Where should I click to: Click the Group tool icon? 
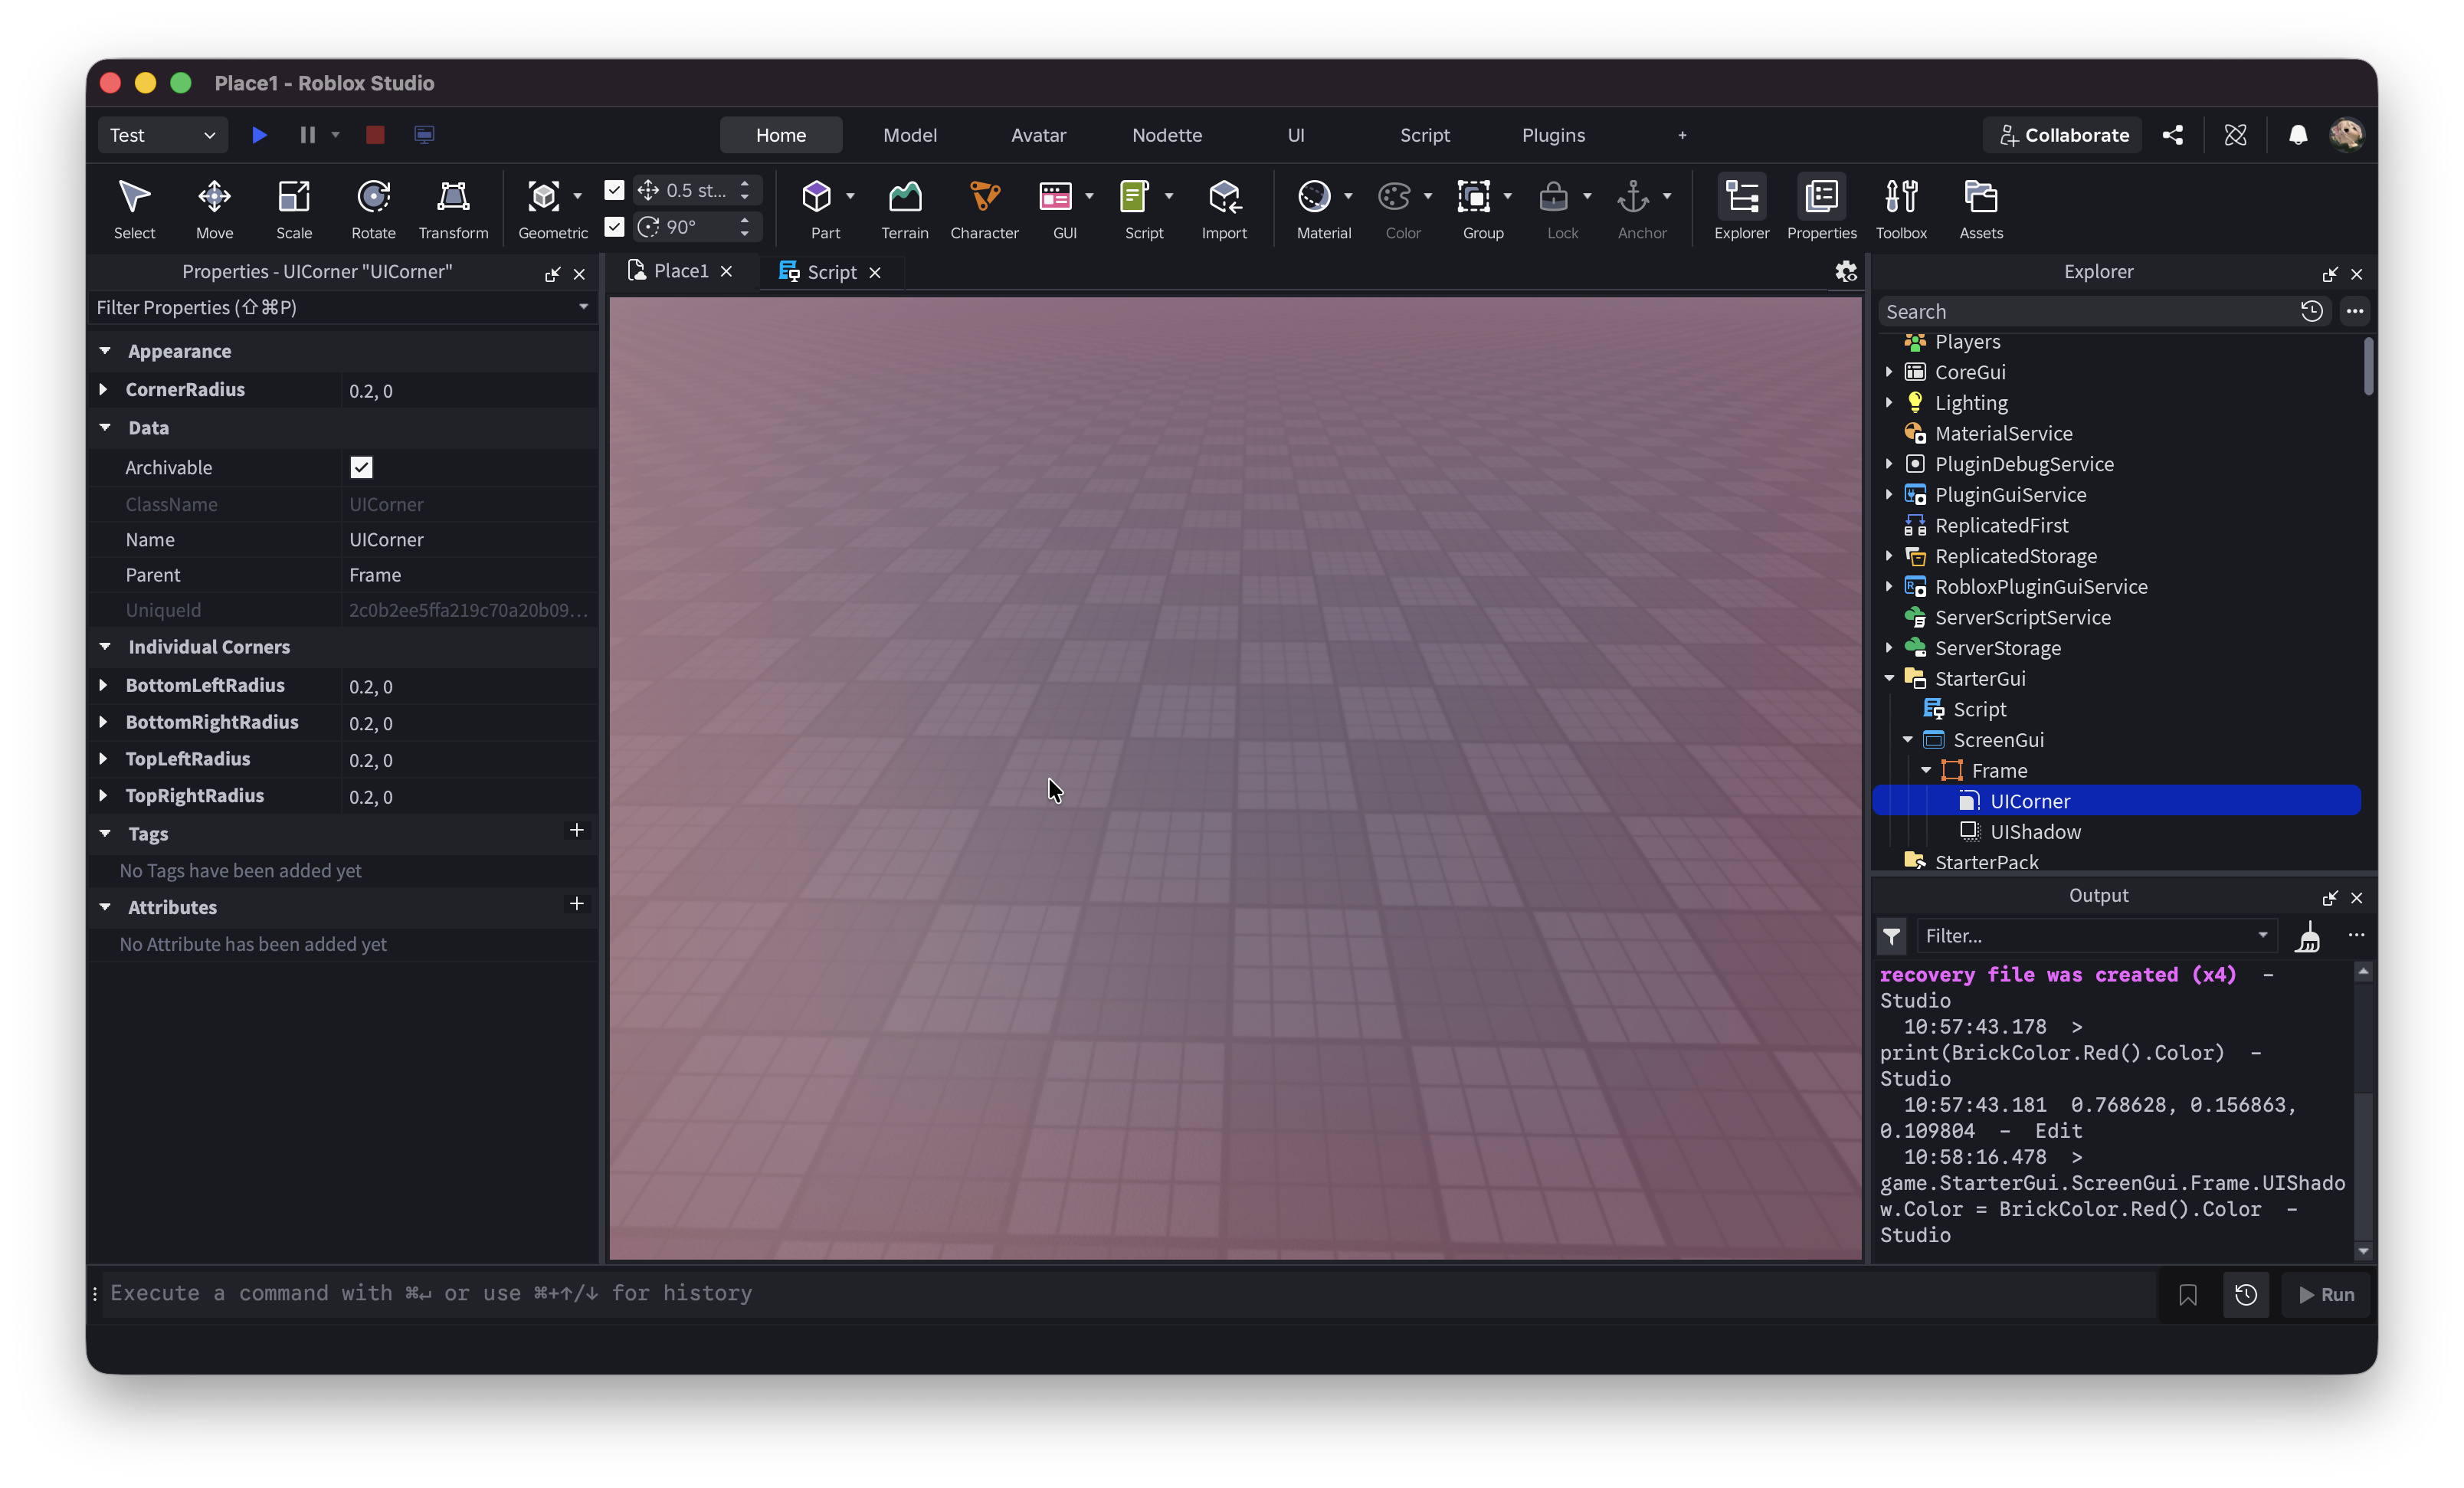[x=1474, y=197]
